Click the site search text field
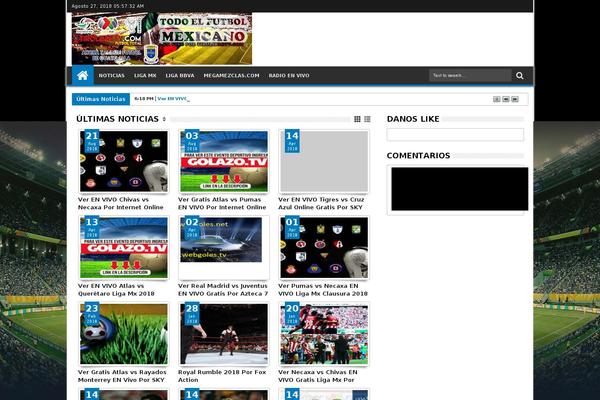 470,75
